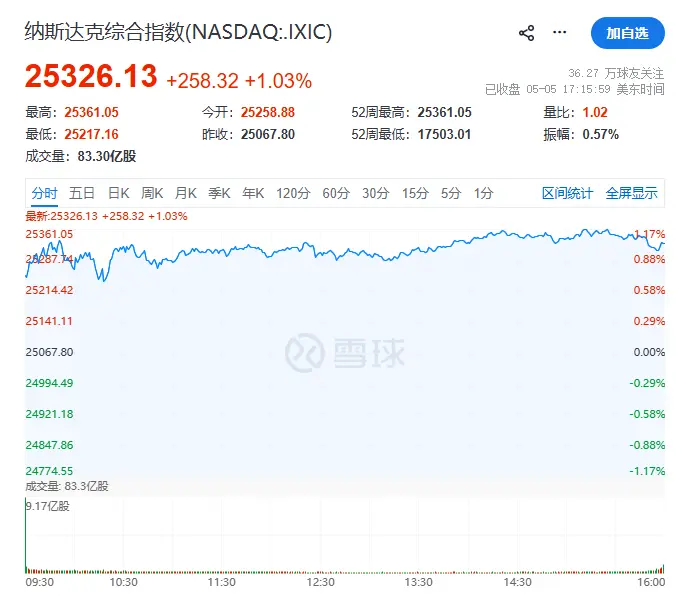
Task: Click the -1.17% right-axis label
Action: coord(647,471)
